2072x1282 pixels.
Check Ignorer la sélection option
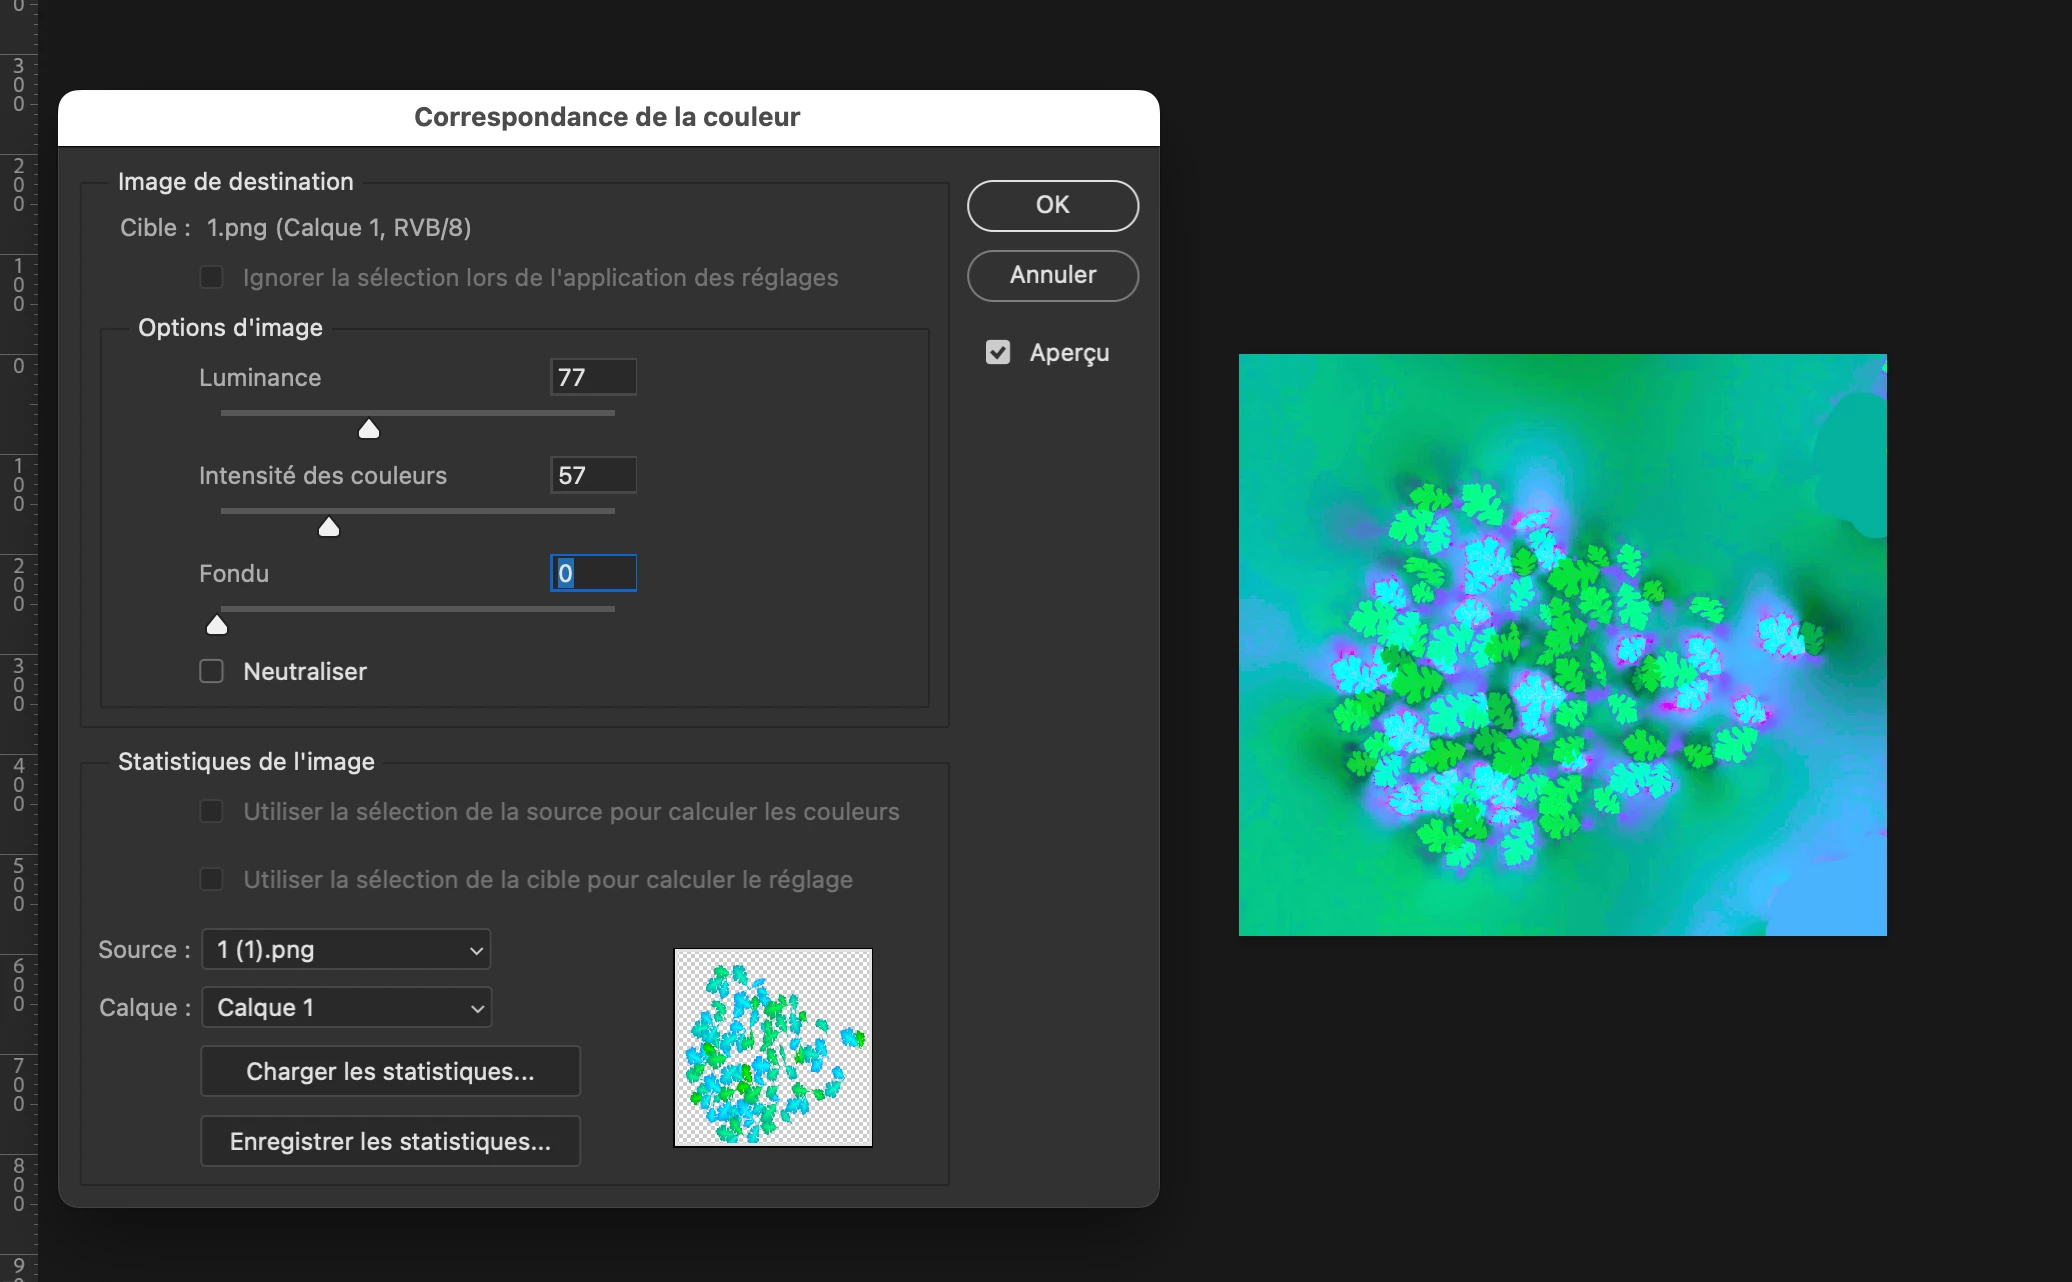(211, 277)
